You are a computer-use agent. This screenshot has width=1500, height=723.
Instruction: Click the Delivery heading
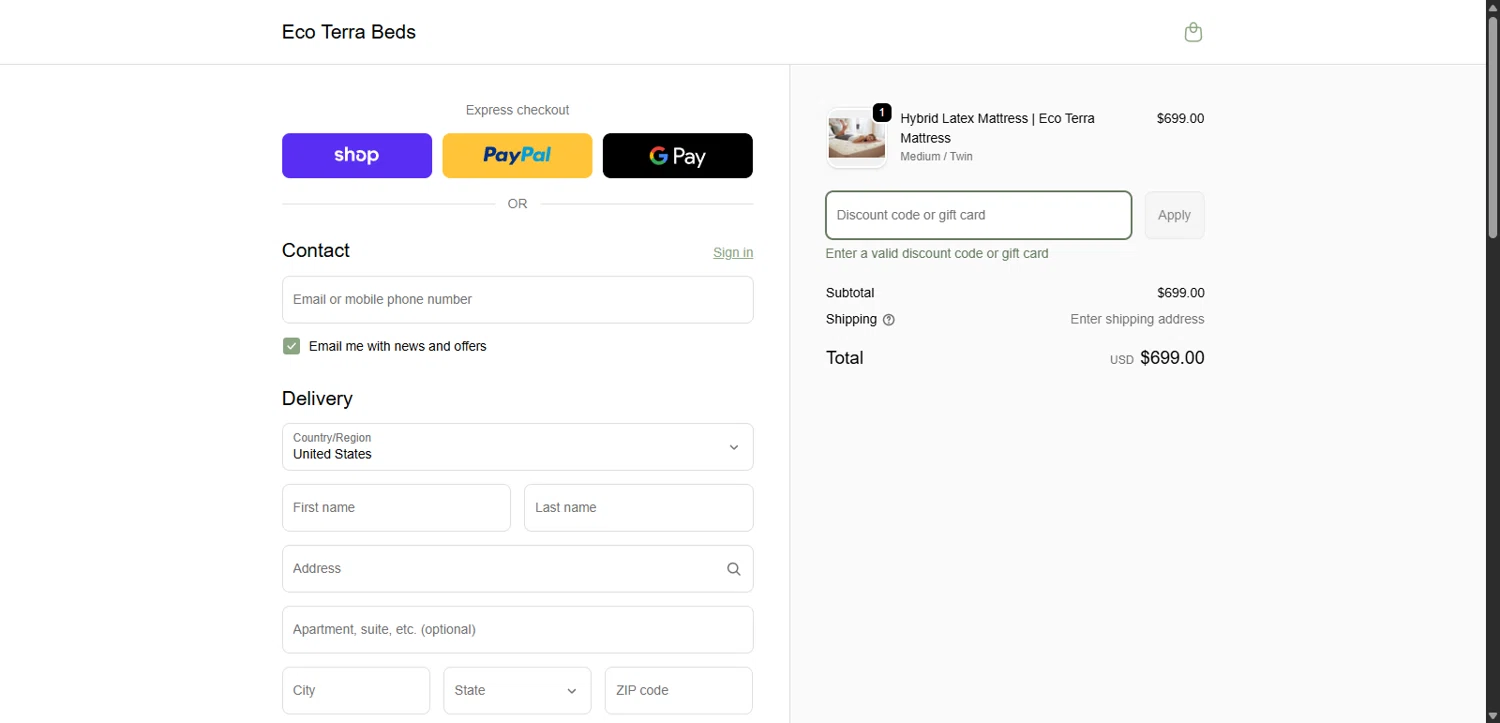(317, 398)
